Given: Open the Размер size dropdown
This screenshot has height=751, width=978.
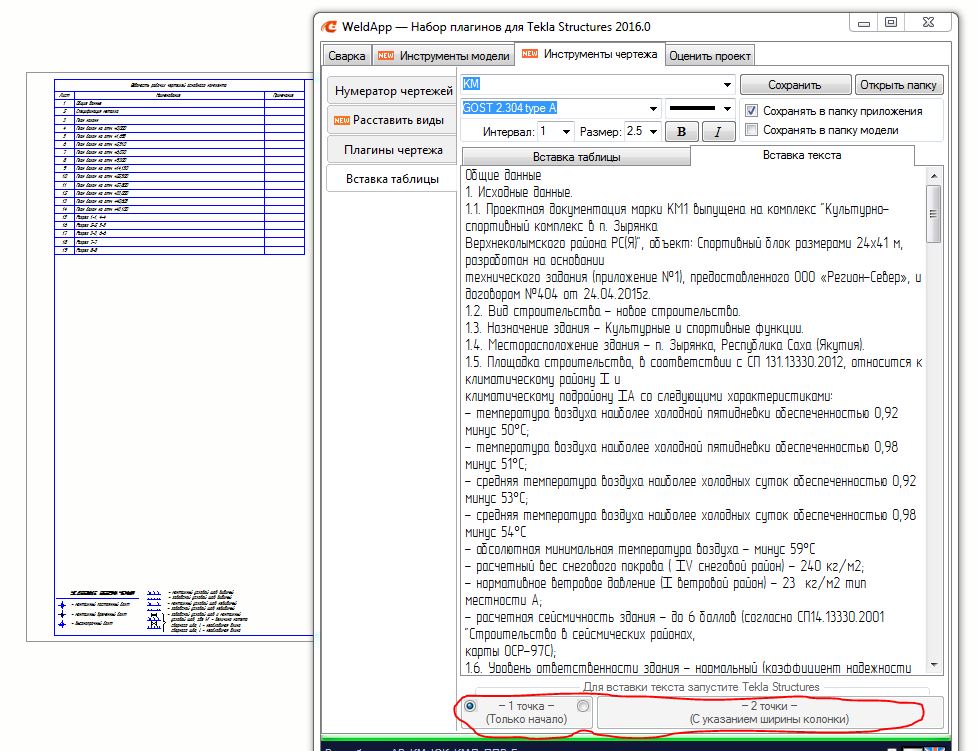Looking at the screenshot, I should pos(653,131).
